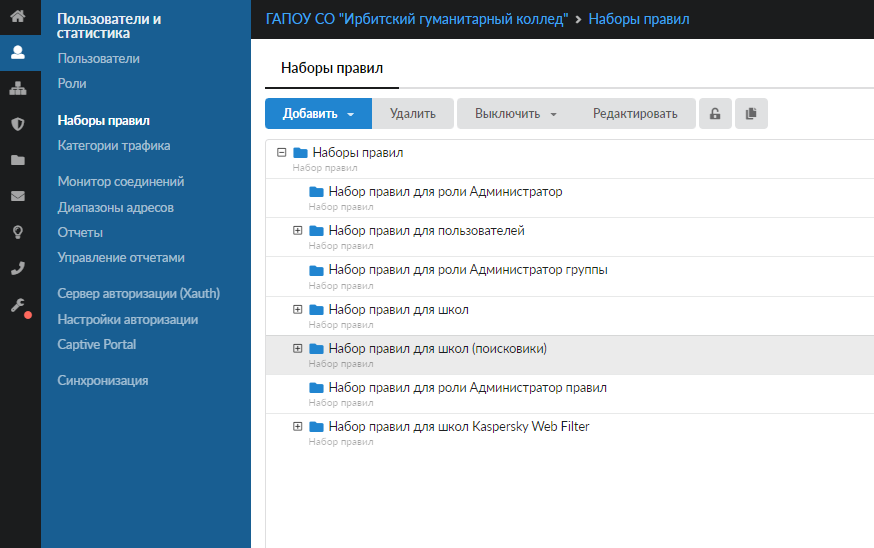
Task: Open Монитор соединений menu item
Action: [x=121, y=182]
